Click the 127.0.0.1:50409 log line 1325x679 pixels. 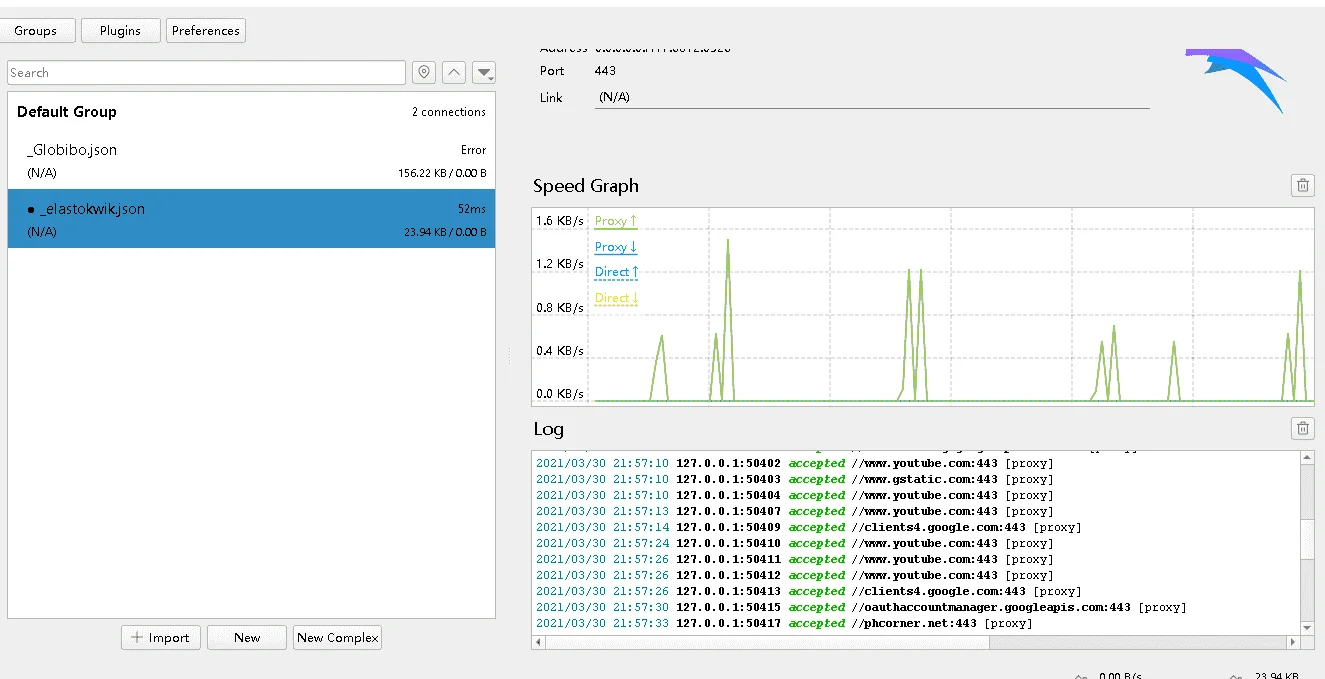808,528
